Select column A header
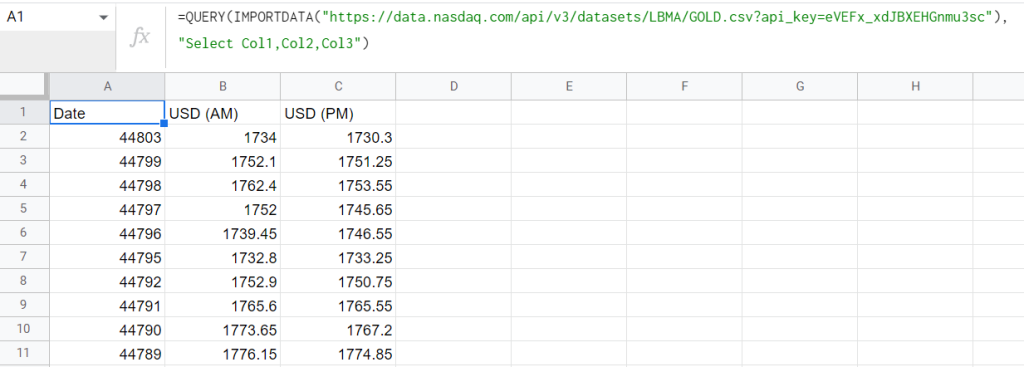Image resolution: width=1024 pixels, height=367 pixels. point(107,86)
